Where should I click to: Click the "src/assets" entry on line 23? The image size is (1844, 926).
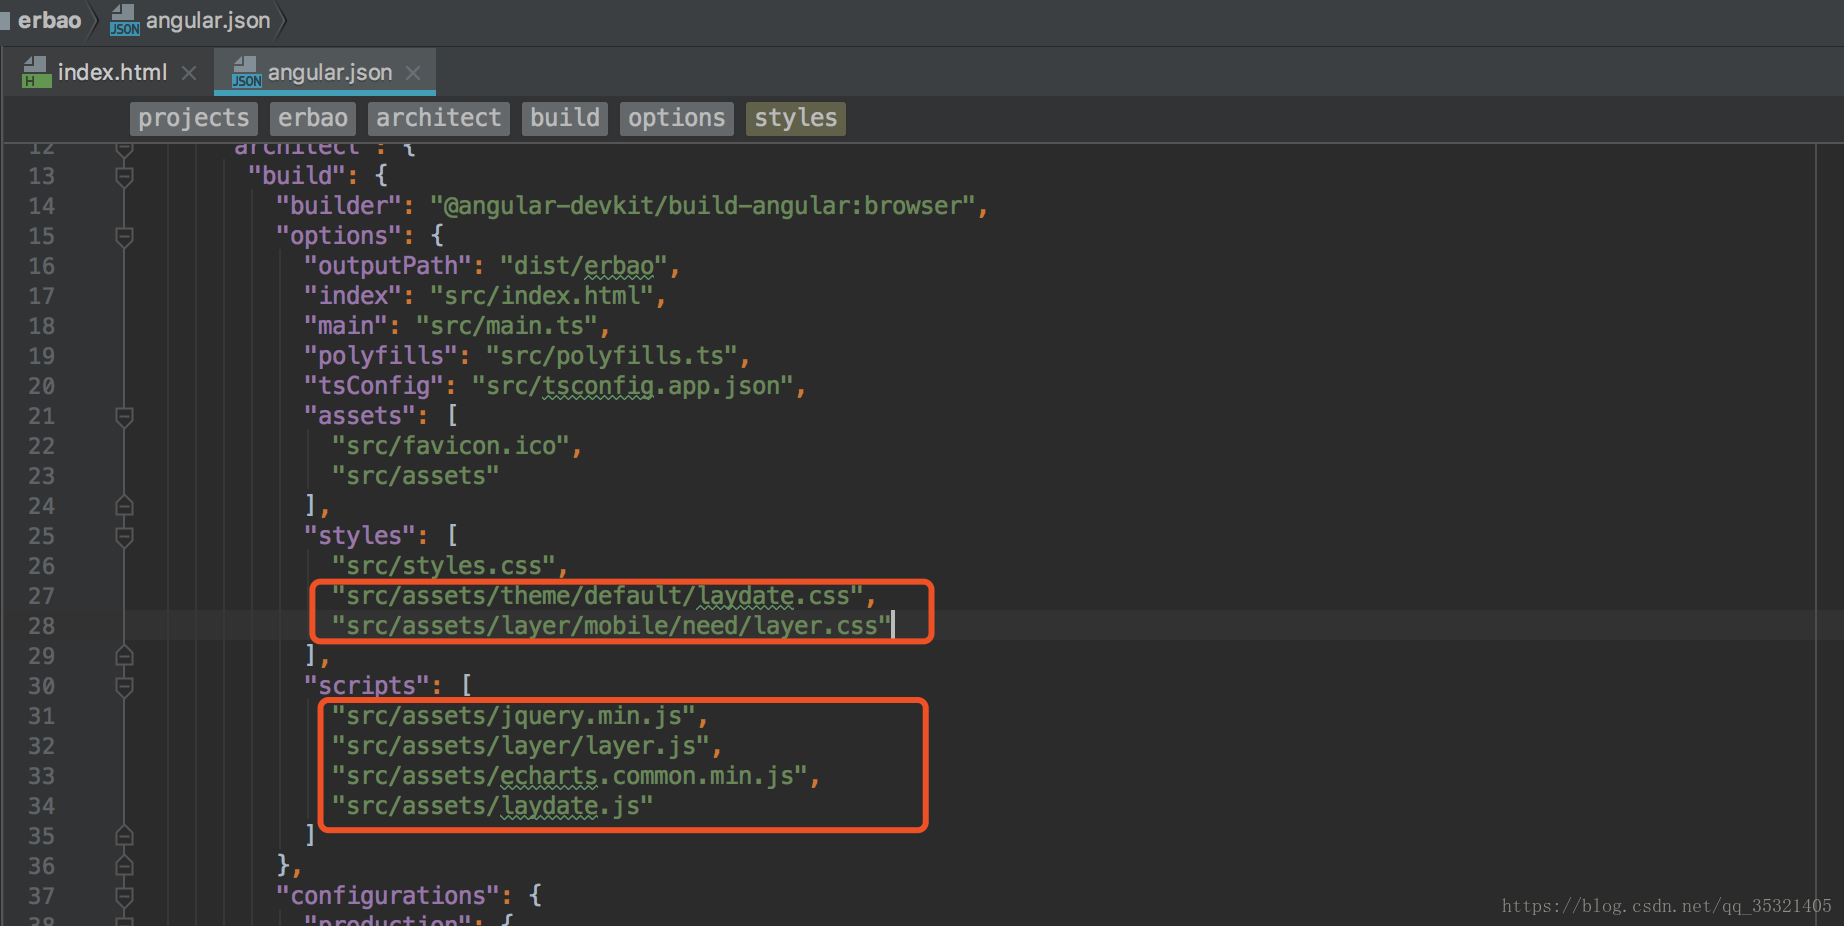coord(415,476)
